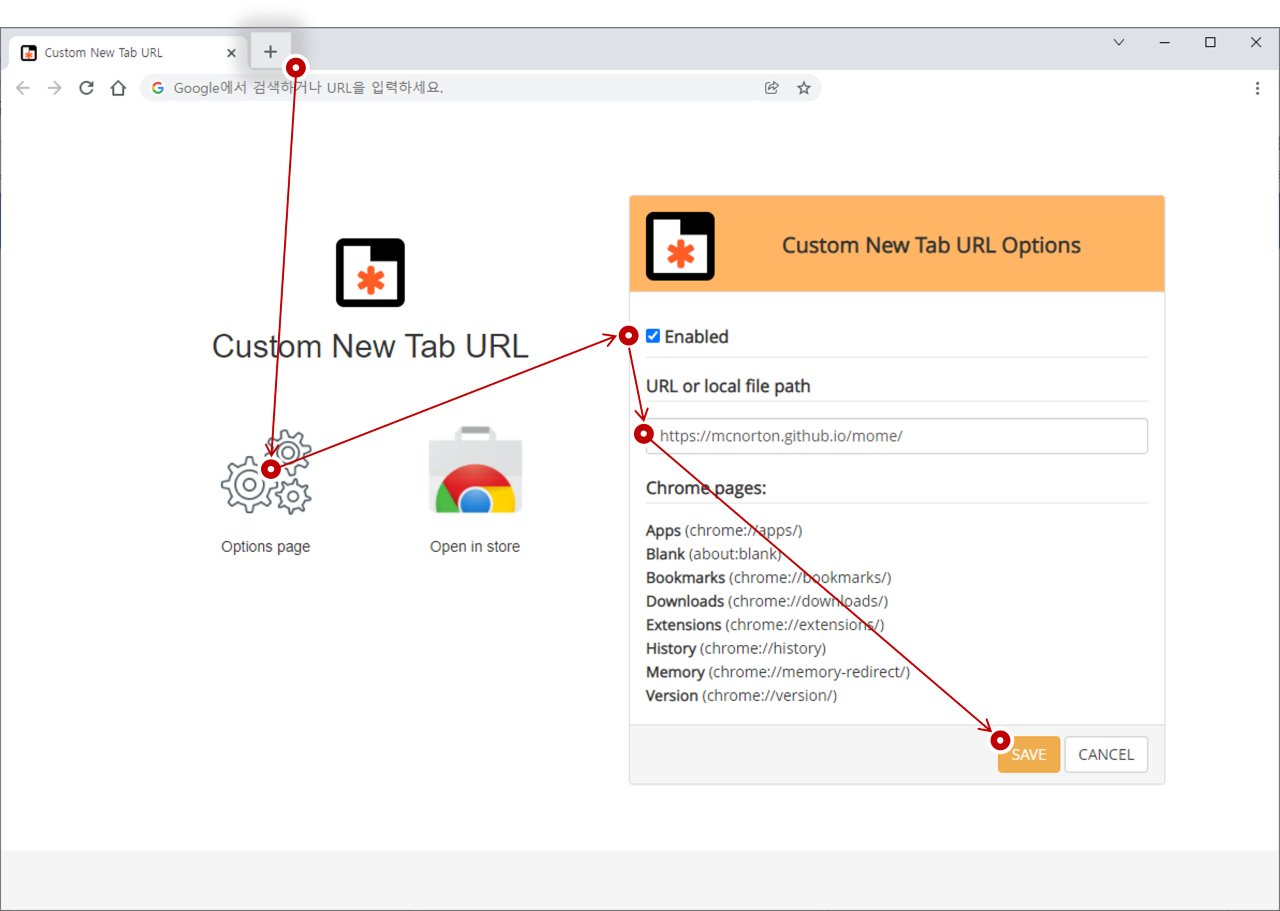This screenshot has height=911, width=1280.
Task: Click the Custom New Tab URL logo
Action: click(x=370, y=272)
